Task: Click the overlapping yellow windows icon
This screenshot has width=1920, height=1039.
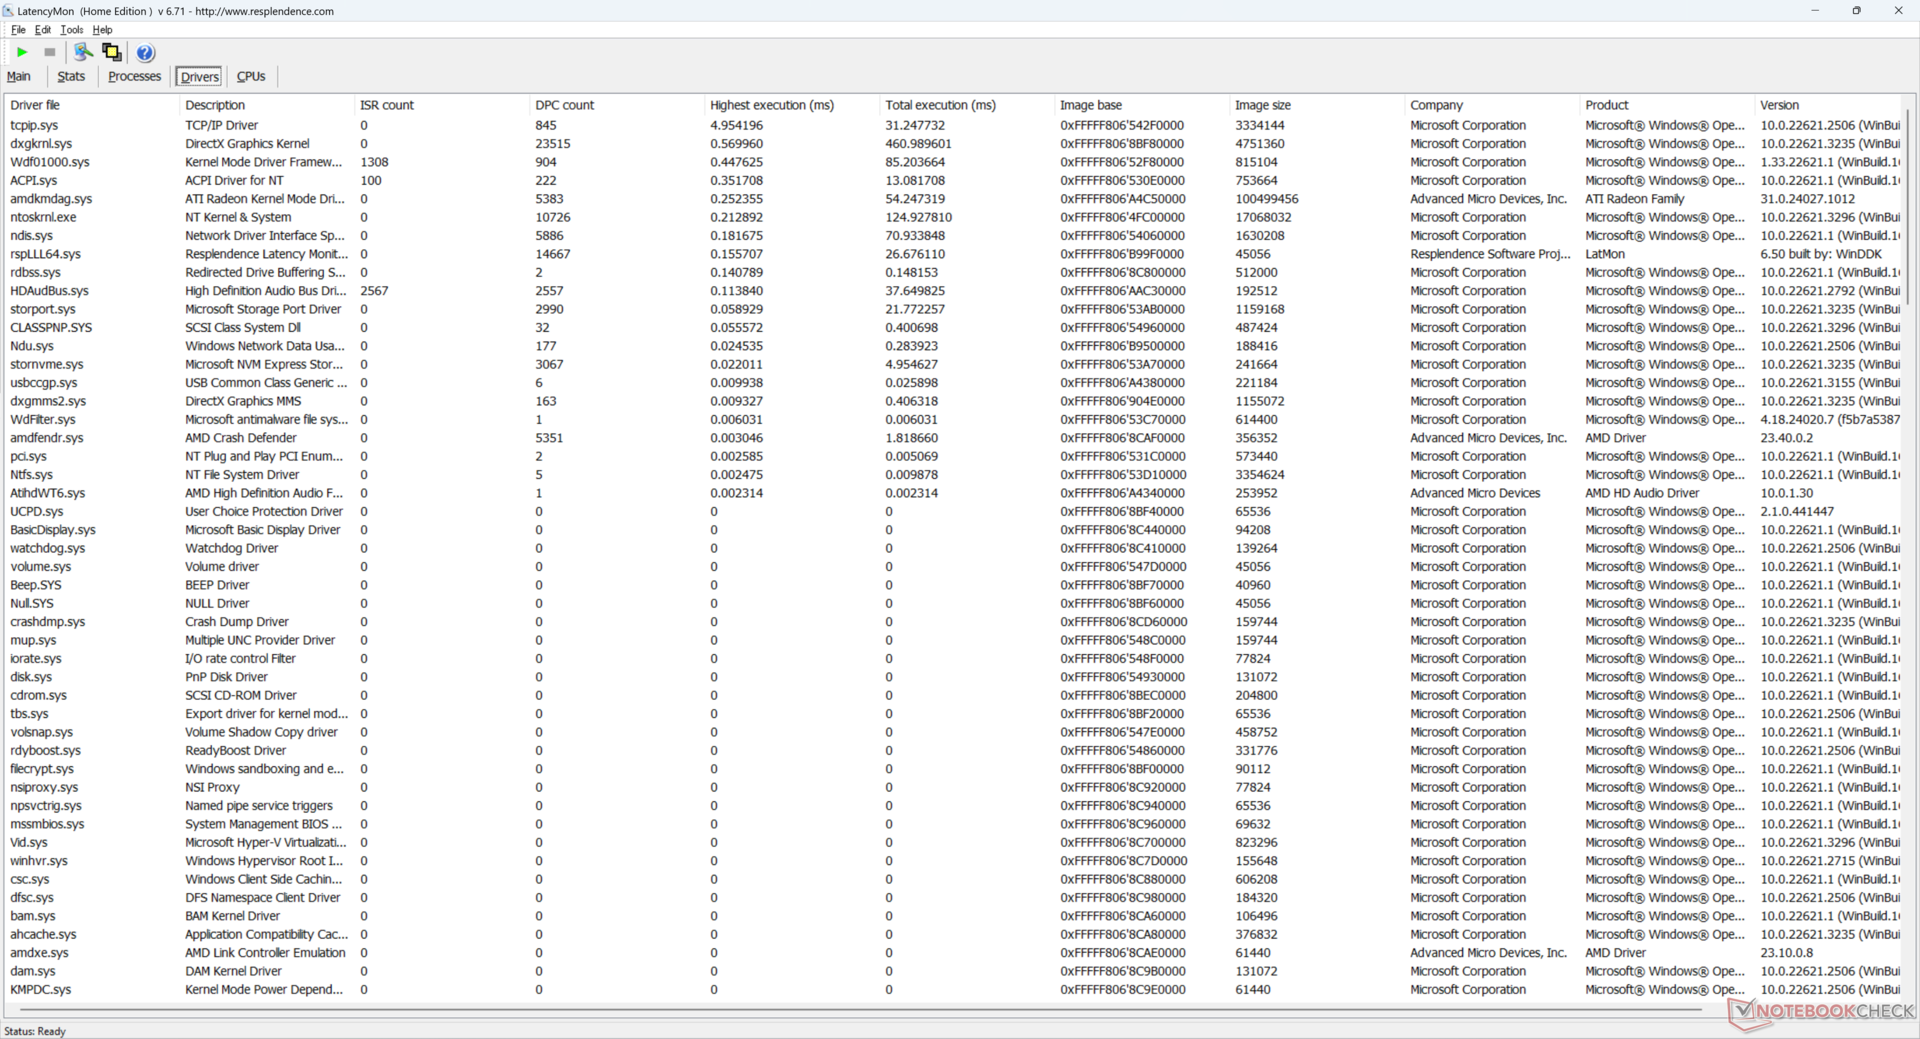Action: [x=112, y=52]
